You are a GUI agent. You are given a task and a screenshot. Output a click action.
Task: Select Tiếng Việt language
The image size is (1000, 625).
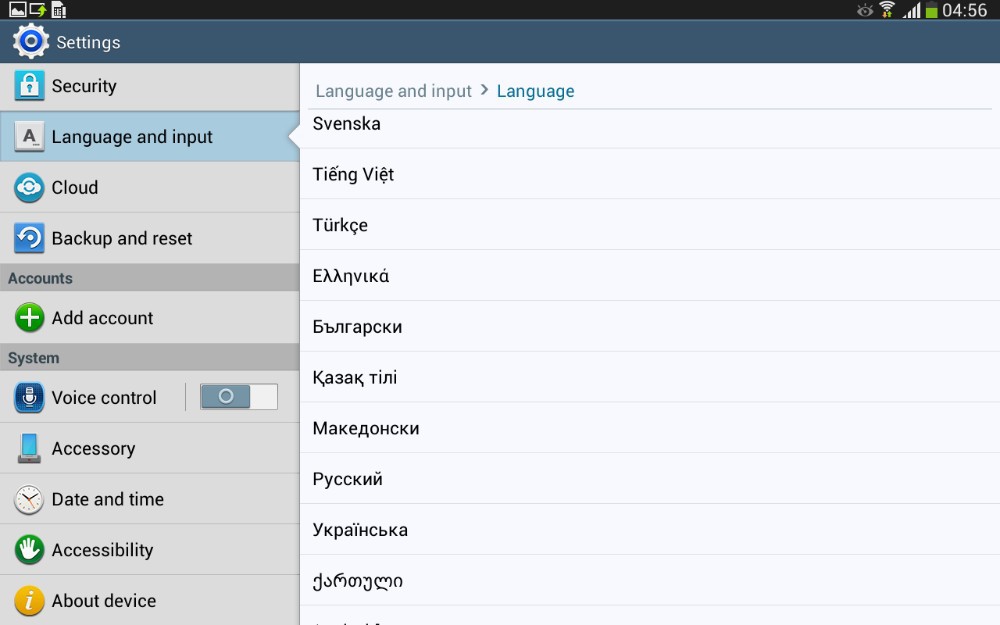[353, 174]
